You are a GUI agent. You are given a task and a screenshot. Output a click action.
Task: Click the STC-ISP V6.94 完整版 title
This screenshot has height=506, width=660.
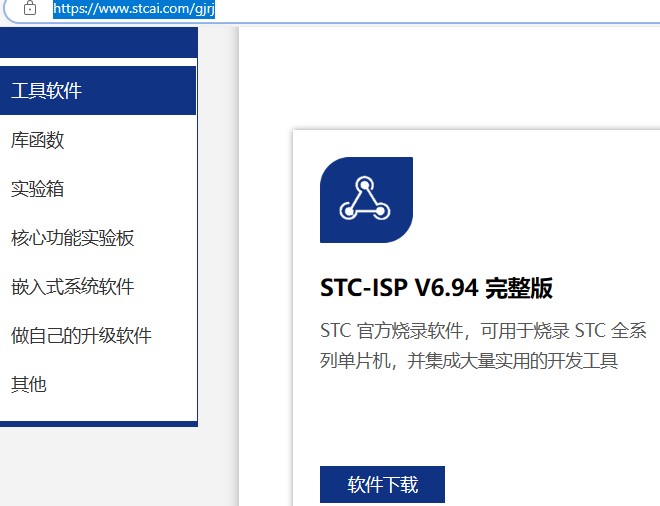pos(436,288)
